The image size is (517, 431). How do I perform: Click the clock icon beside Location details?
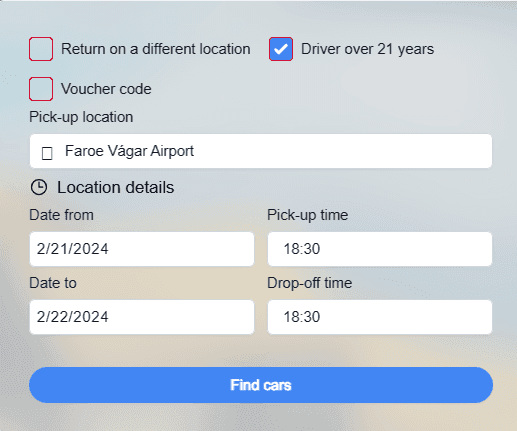click(x=39, y=187)
